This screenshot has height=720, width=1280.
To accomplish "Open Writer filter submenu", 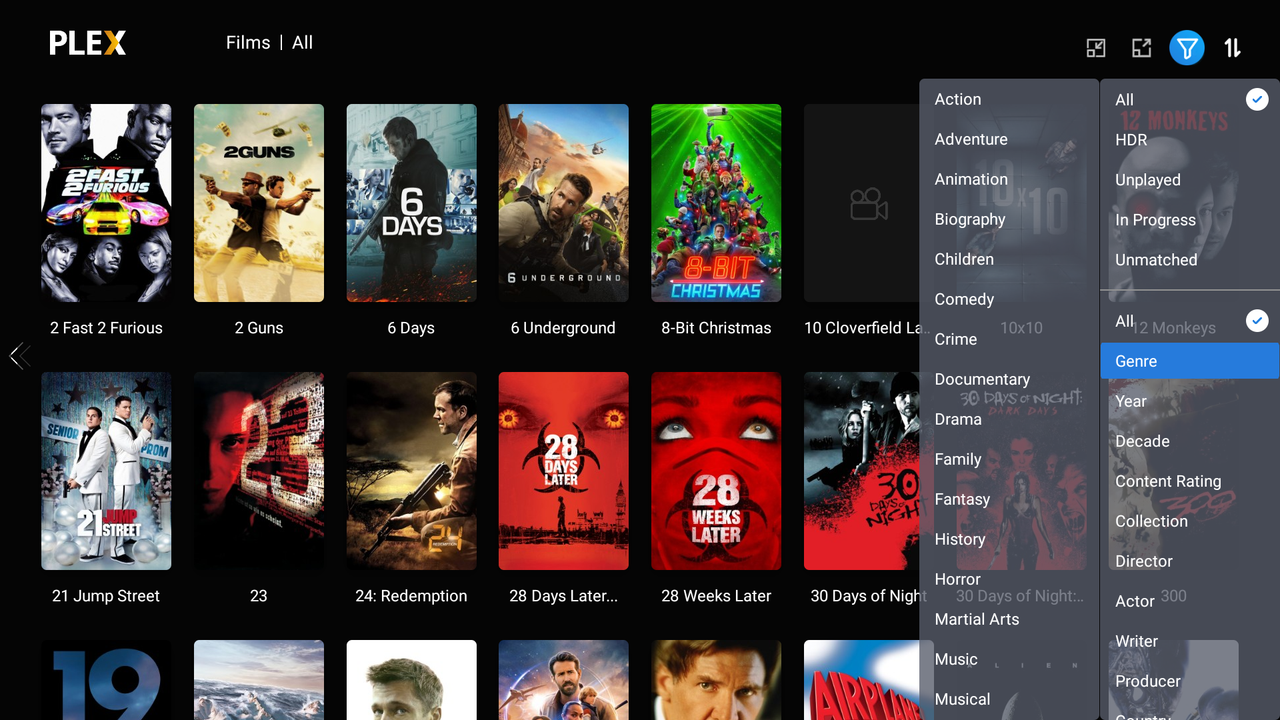I will [x=1190, y=641].
